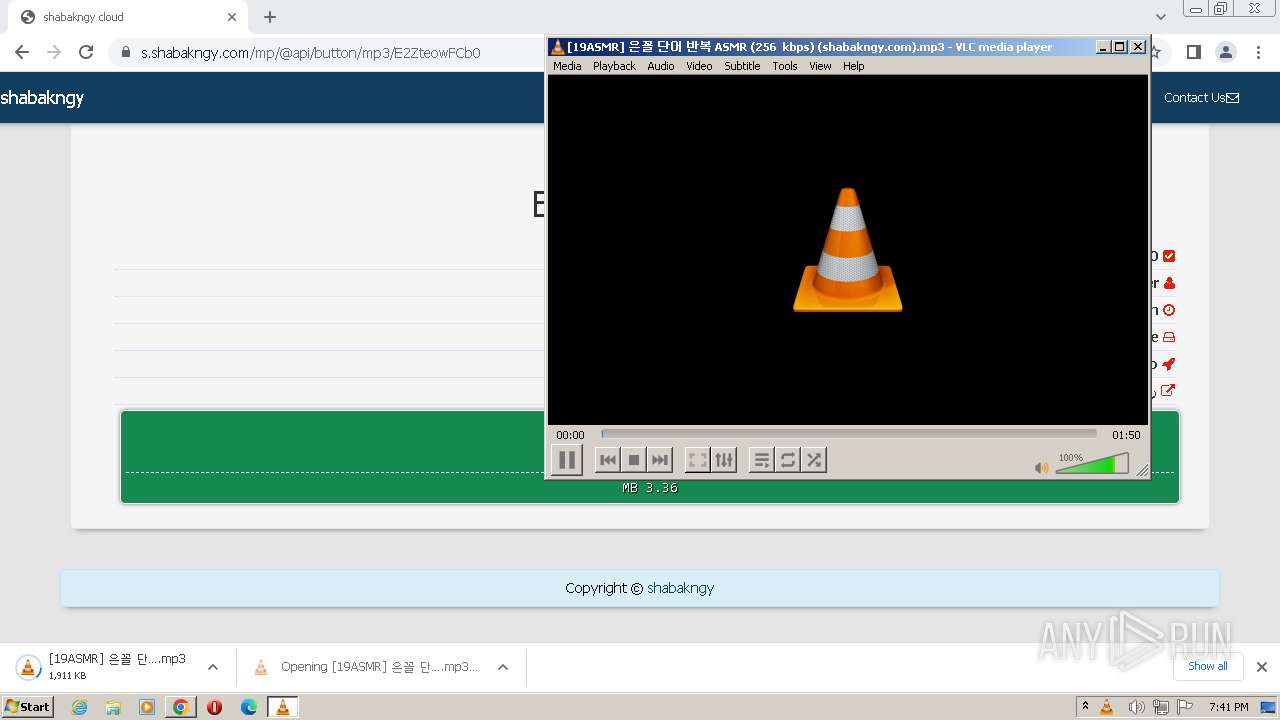
Task: Click the VLC cone in video area
Action: pyautogui.click(x=848, y=250)
